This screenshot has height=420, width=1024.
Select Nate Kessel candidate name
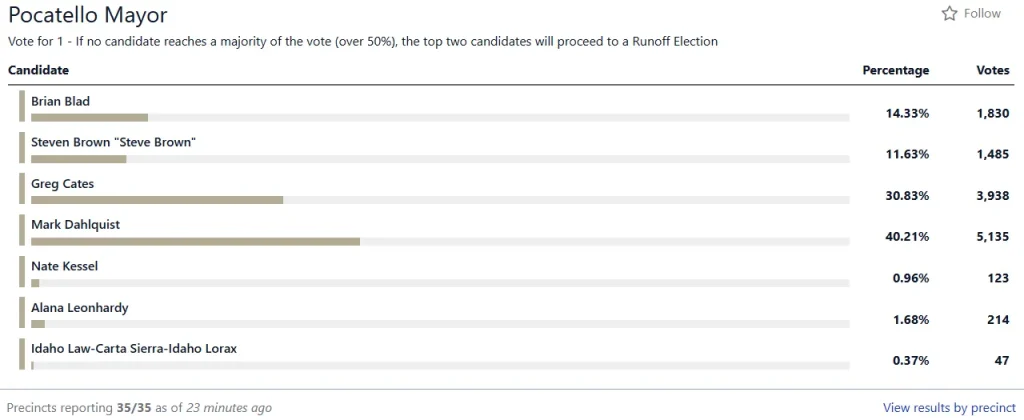tap(64, 267)
